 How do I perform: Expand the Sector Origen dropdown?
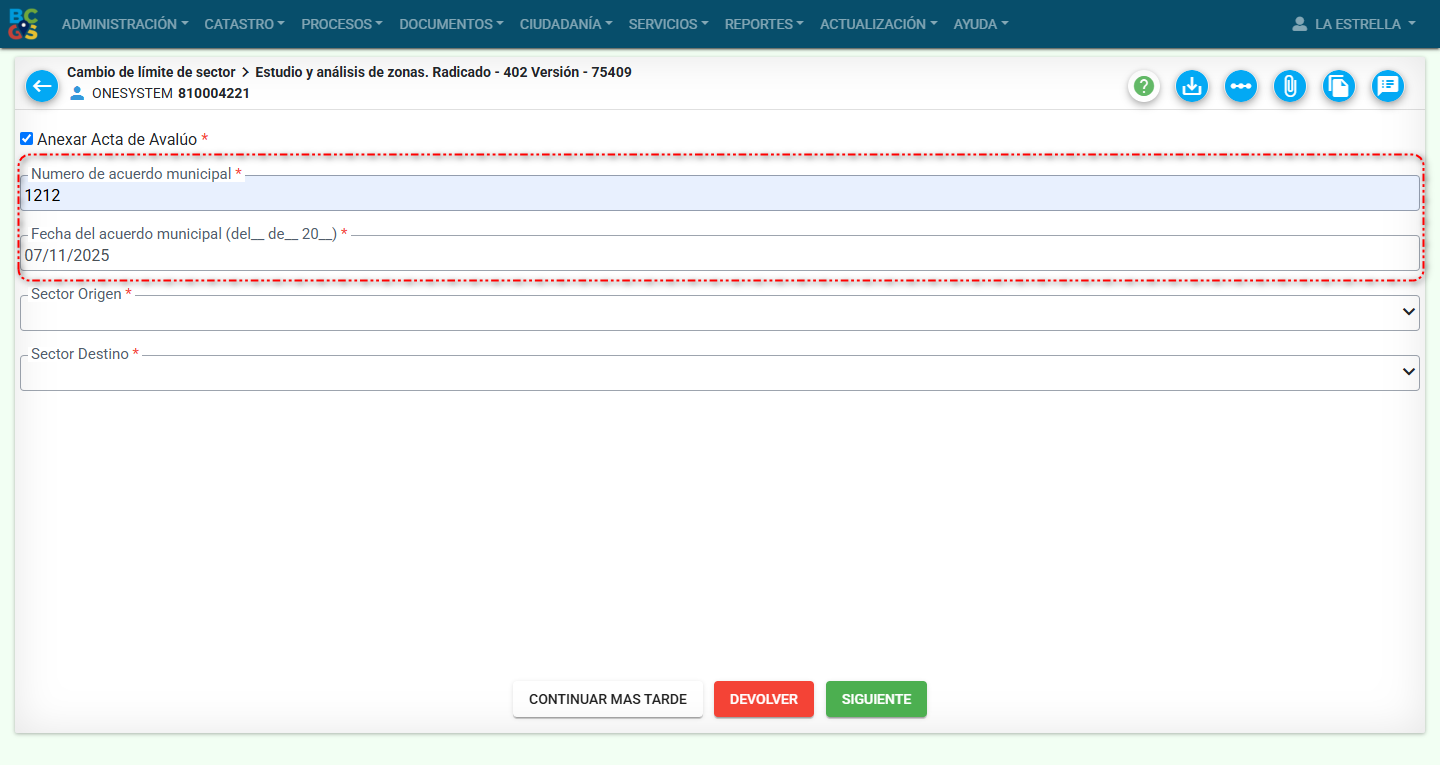[x=719, y=313]
